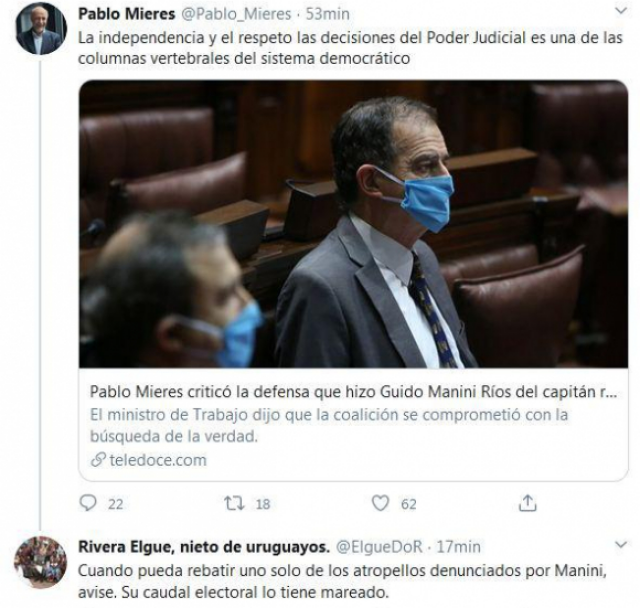Screen dimensions: 640x608
Task: Visit the teledoce.com source link
Action: tap(158, 460)
